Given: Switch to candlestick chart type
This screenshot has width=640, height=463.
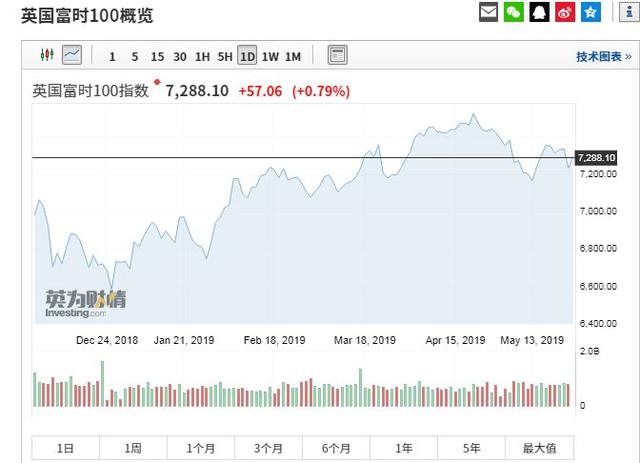Looking at the screenshot, I should point(46,55).
